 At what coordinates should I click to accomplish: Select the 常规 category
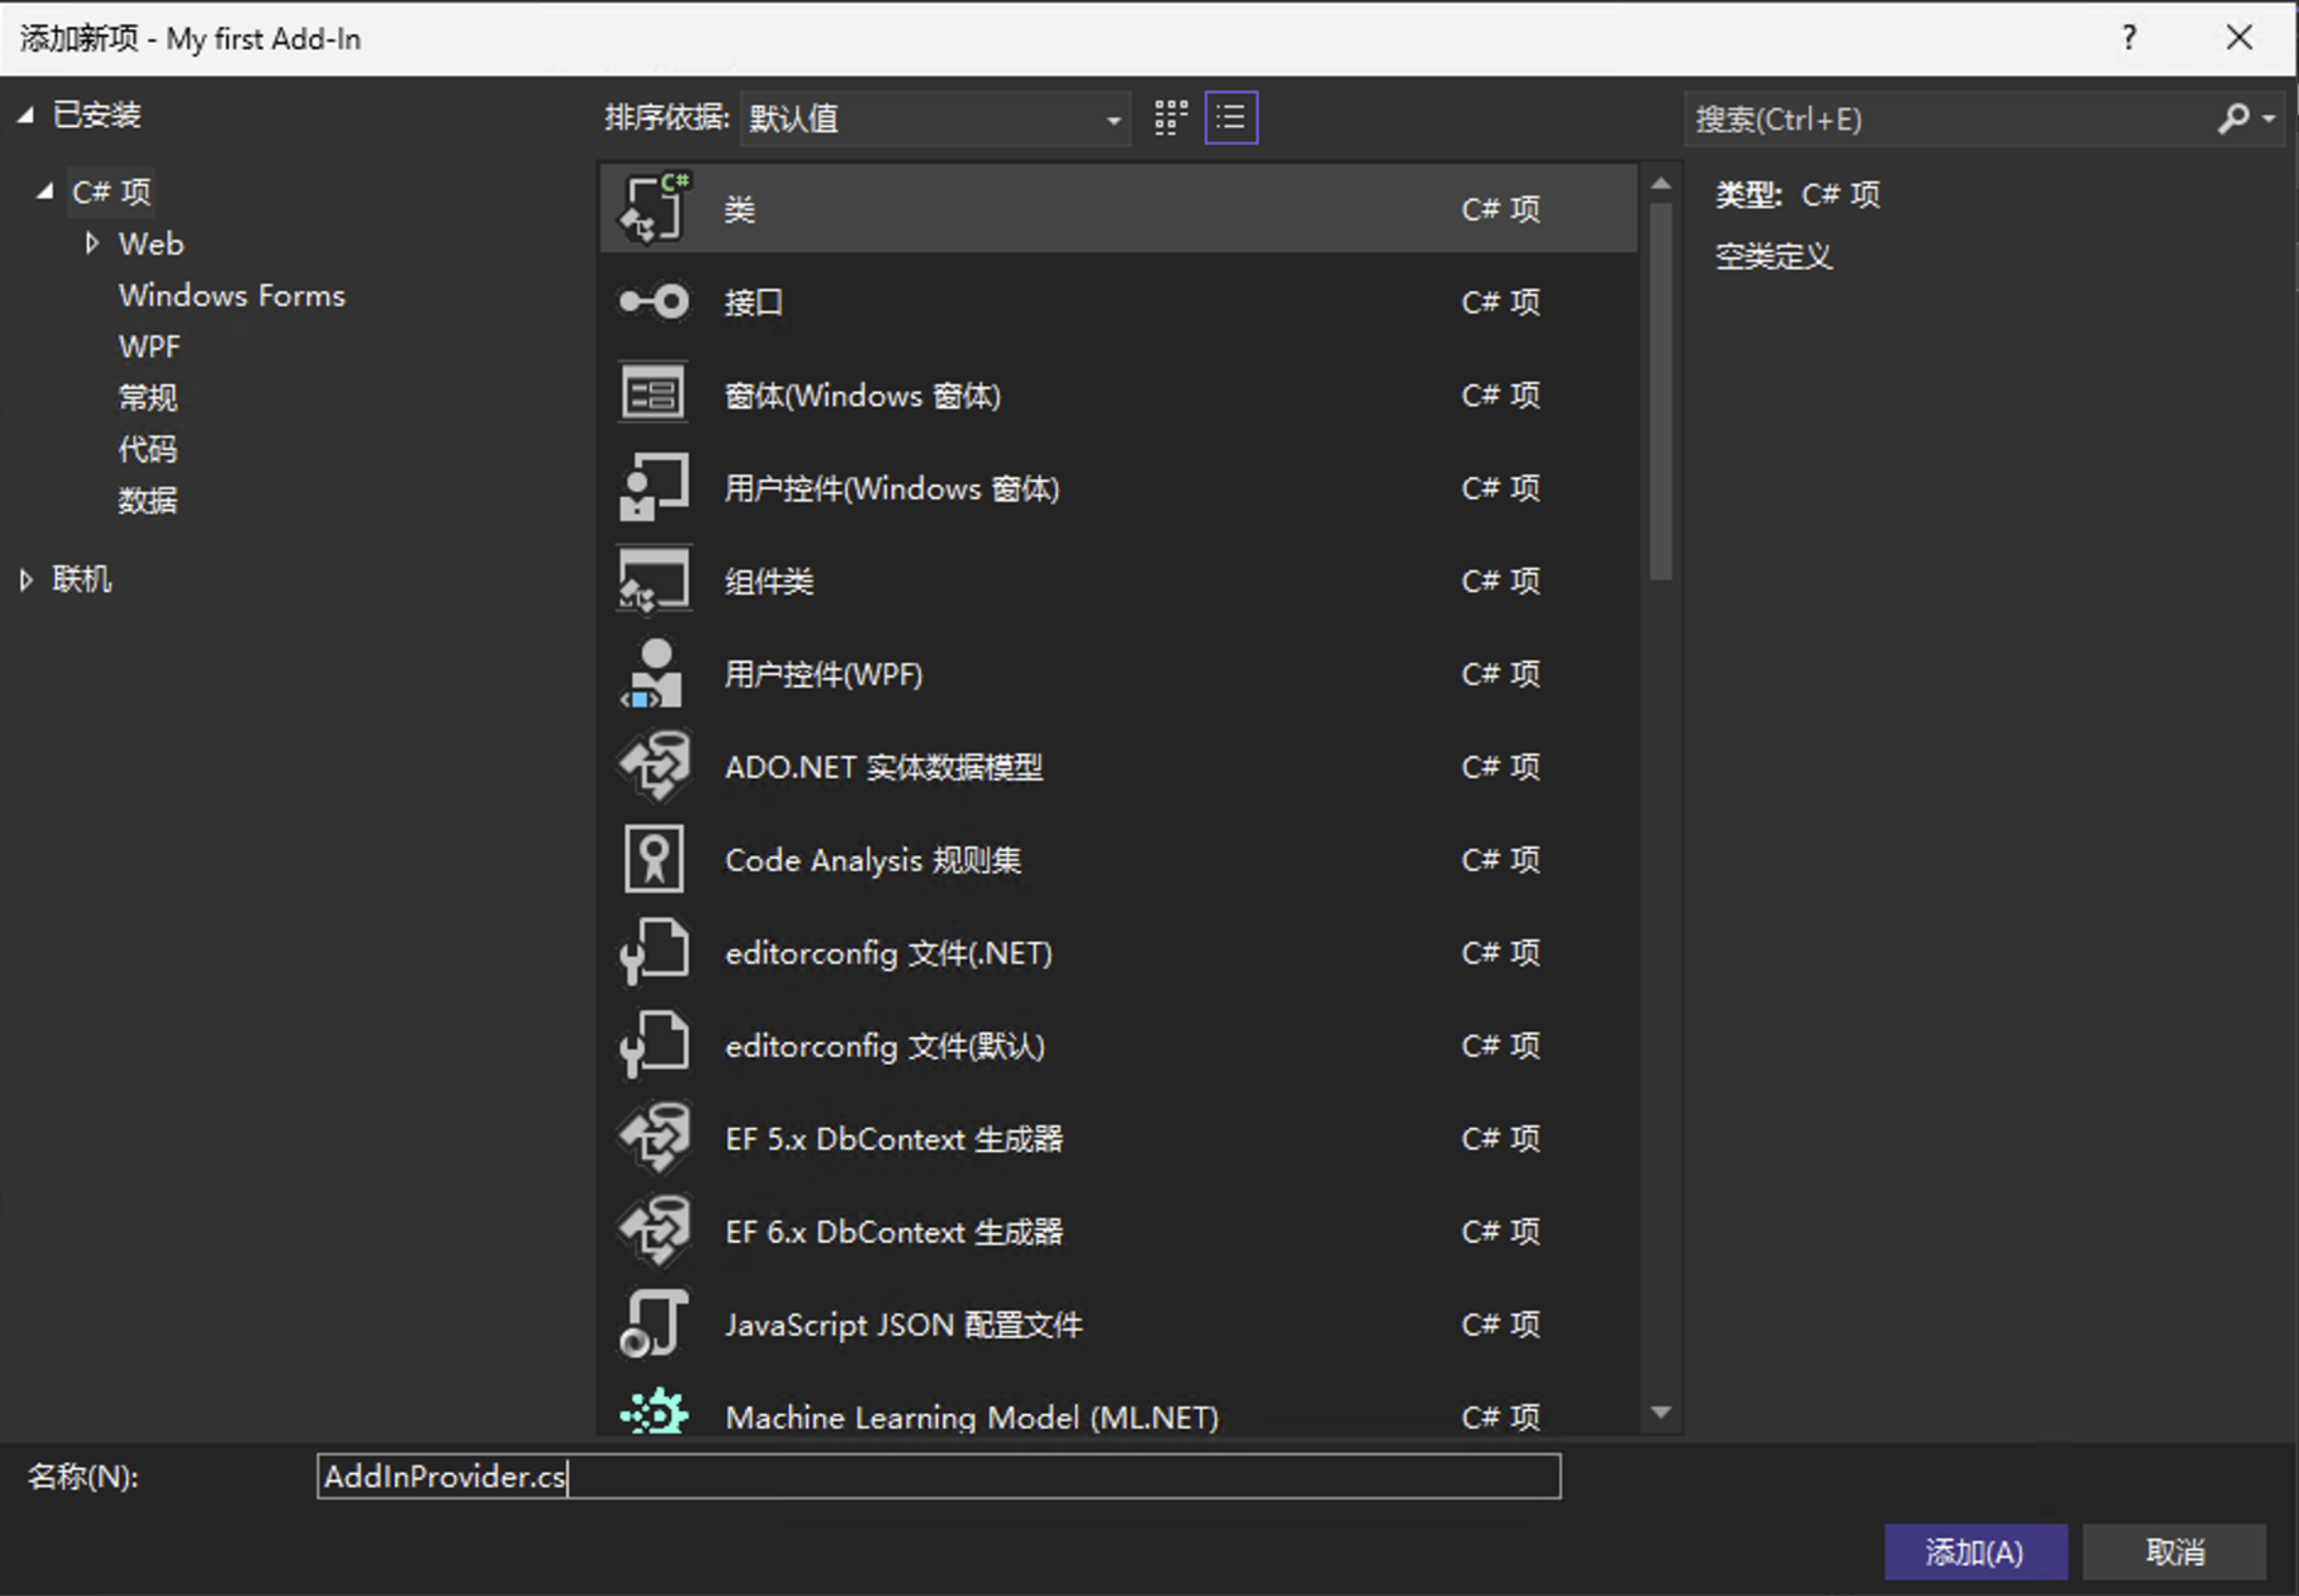click(148, 397)
